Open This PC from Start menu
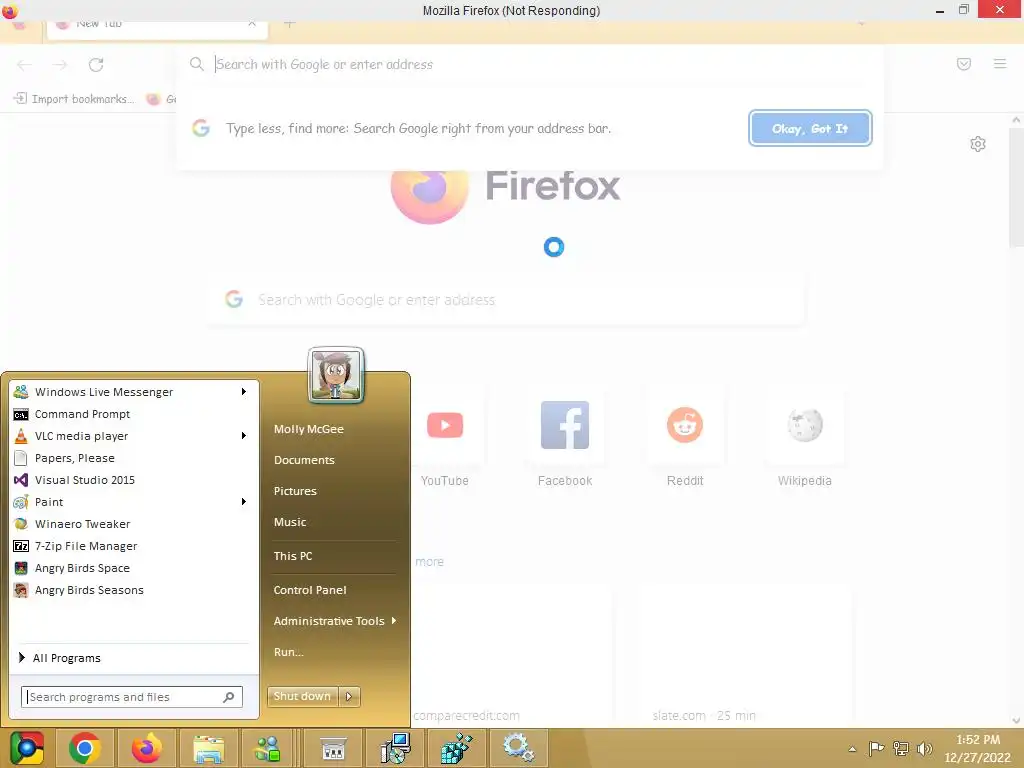Screen dimensions: 1024x768 pos(293,556)
